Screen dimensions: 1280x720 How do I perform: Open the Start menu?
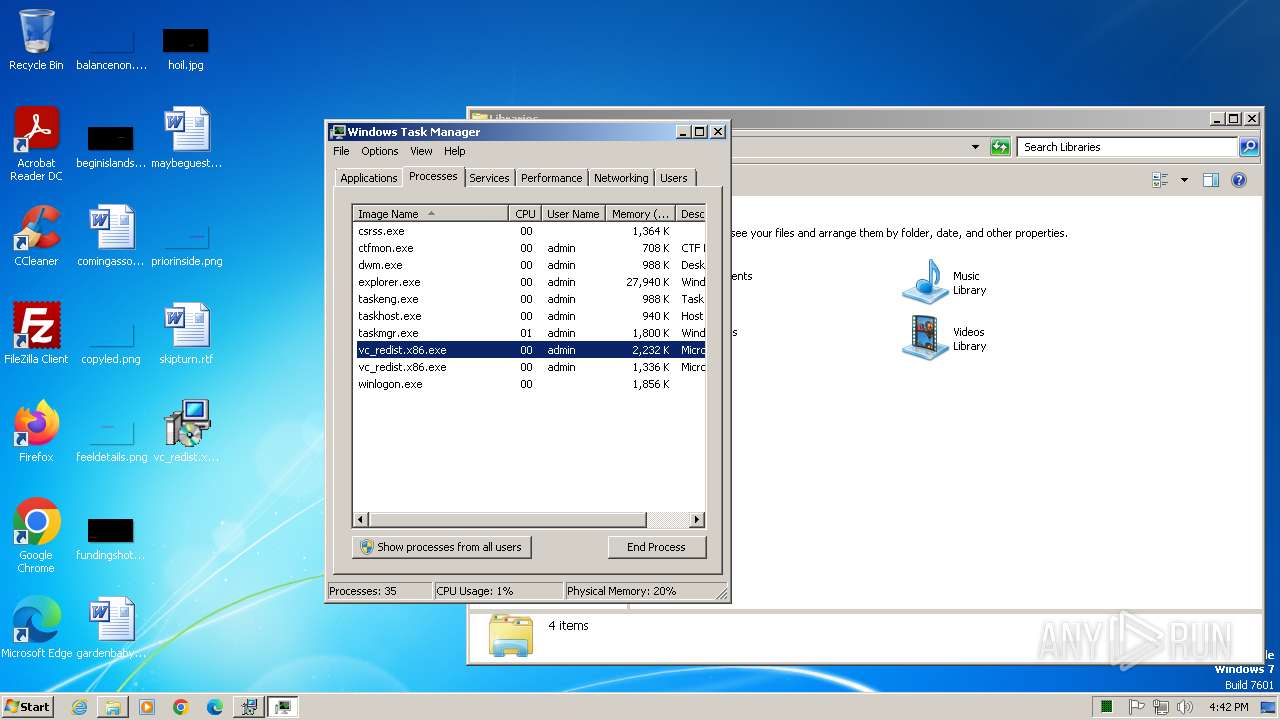tap(28, 707)
